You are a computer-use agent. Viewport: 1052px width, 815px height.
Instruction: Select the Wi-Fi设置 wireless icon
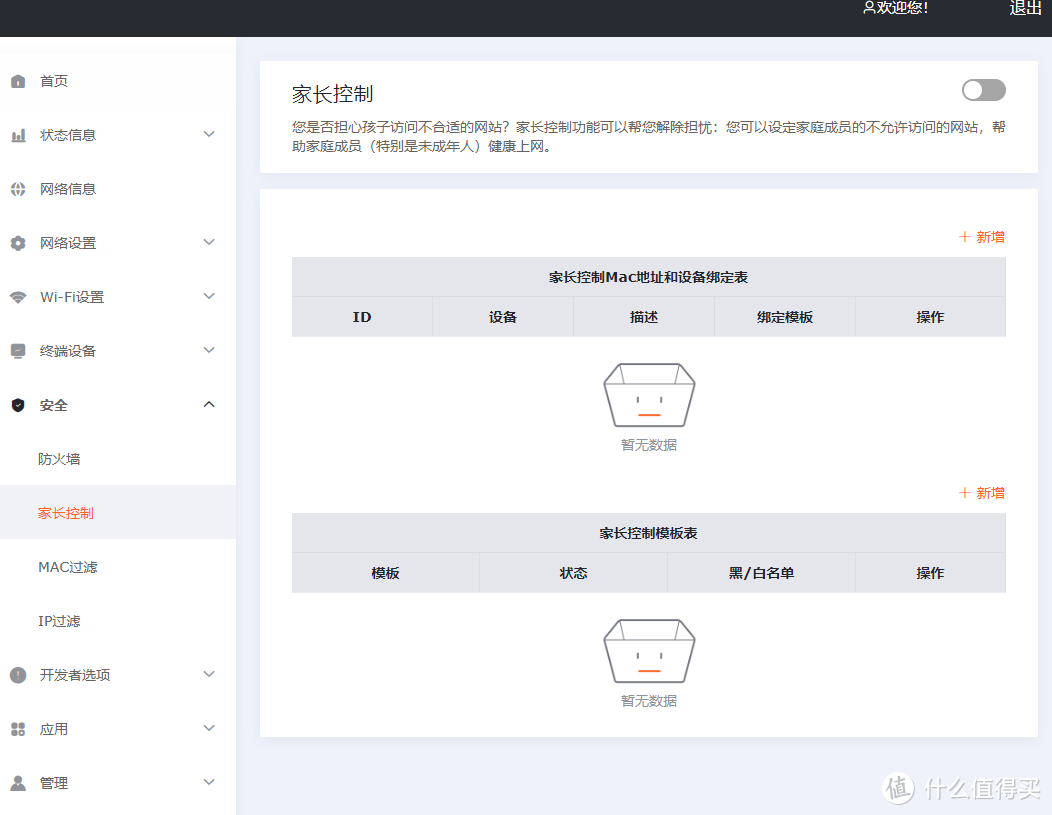(x=17, y=296)
